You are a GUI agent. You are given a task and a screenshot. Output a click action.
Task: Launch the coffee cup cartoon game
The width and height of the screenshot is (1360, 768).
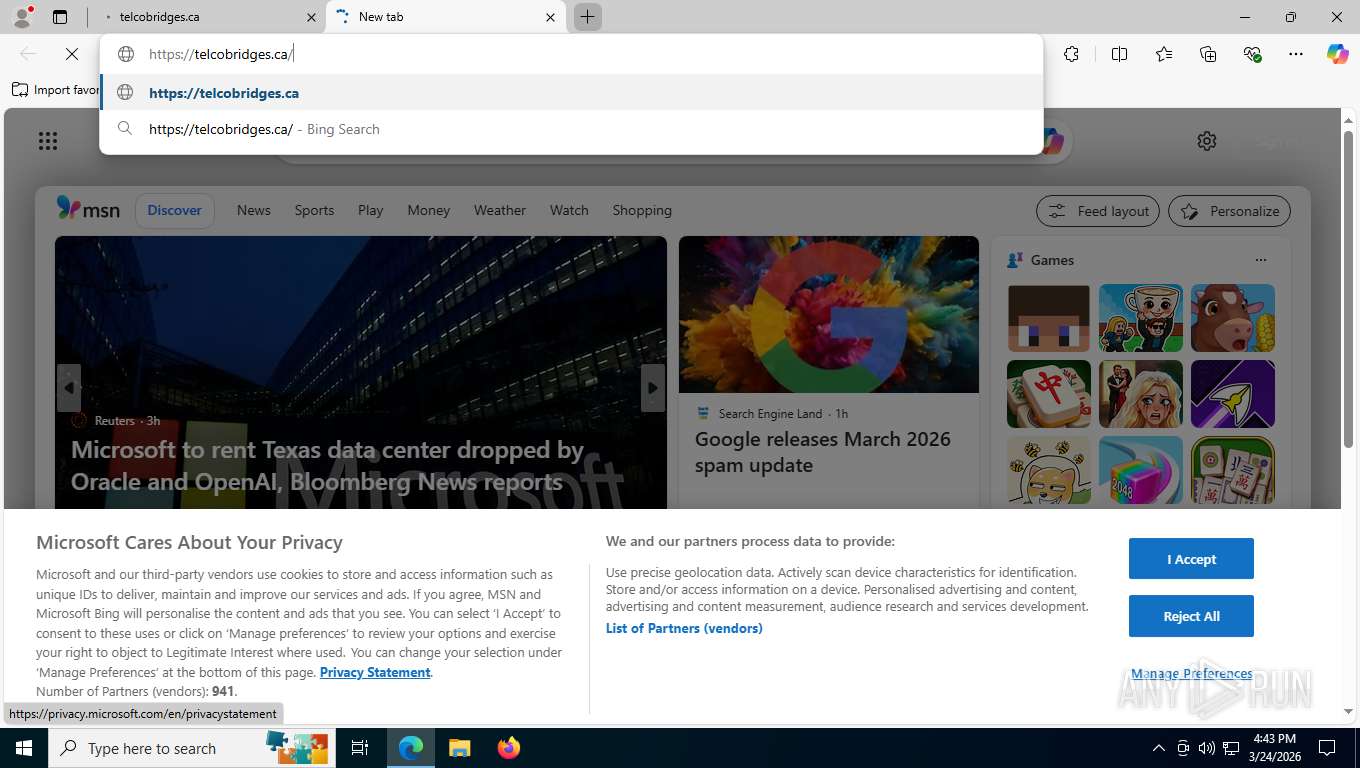pos(1141,318)
